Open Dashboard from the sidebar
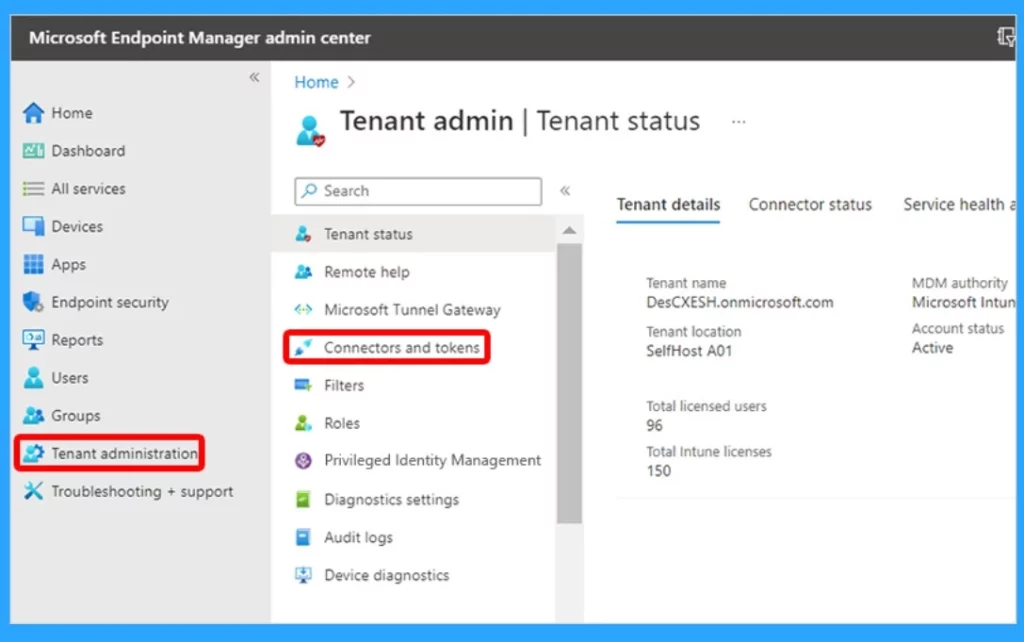Screen dimensions: 1024x642 pyautogui.click(x=88, y=151)
